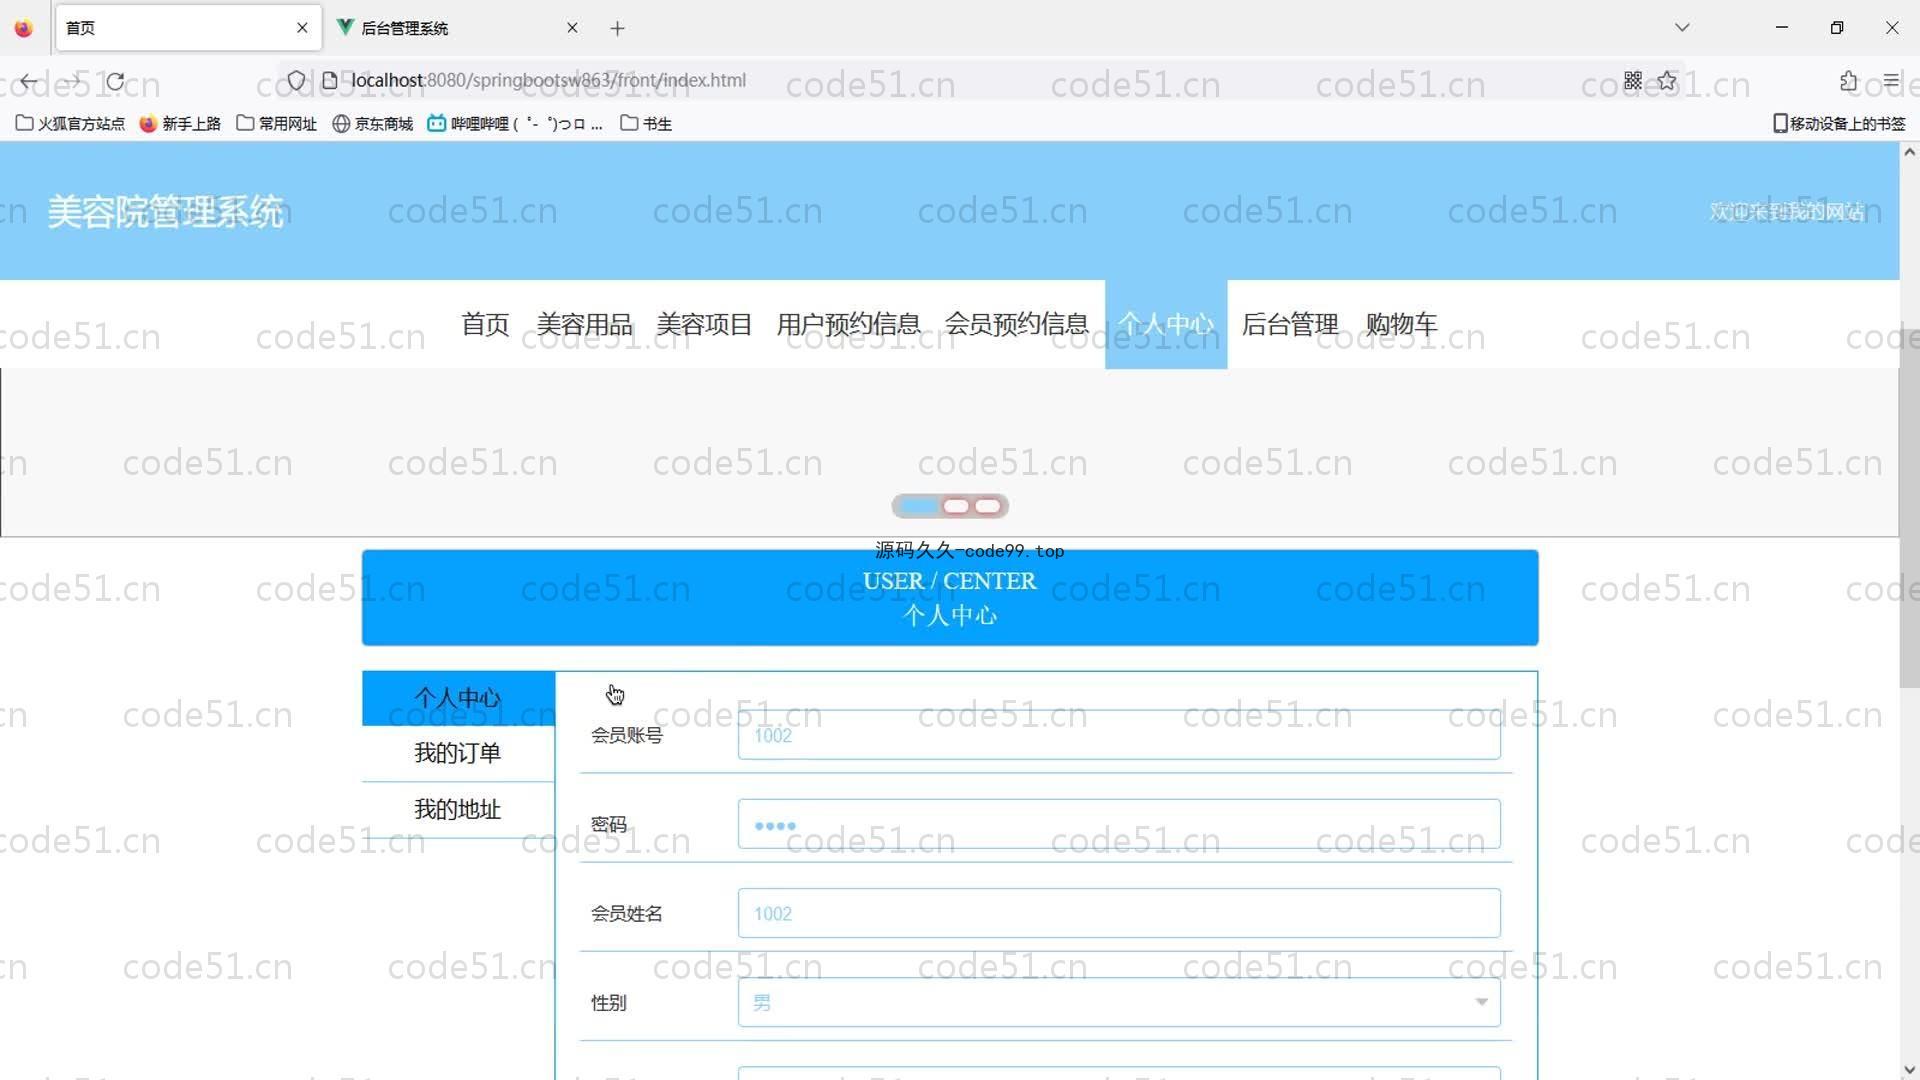Viewport: 1920px width, 1080px height.
Task: Open the 常用网址 bookmark folder
Action: tap(276, 123)
